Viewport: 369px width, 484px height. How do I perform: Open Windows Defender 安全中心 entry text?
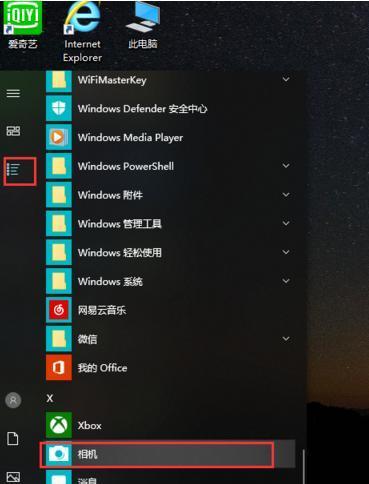142,109
